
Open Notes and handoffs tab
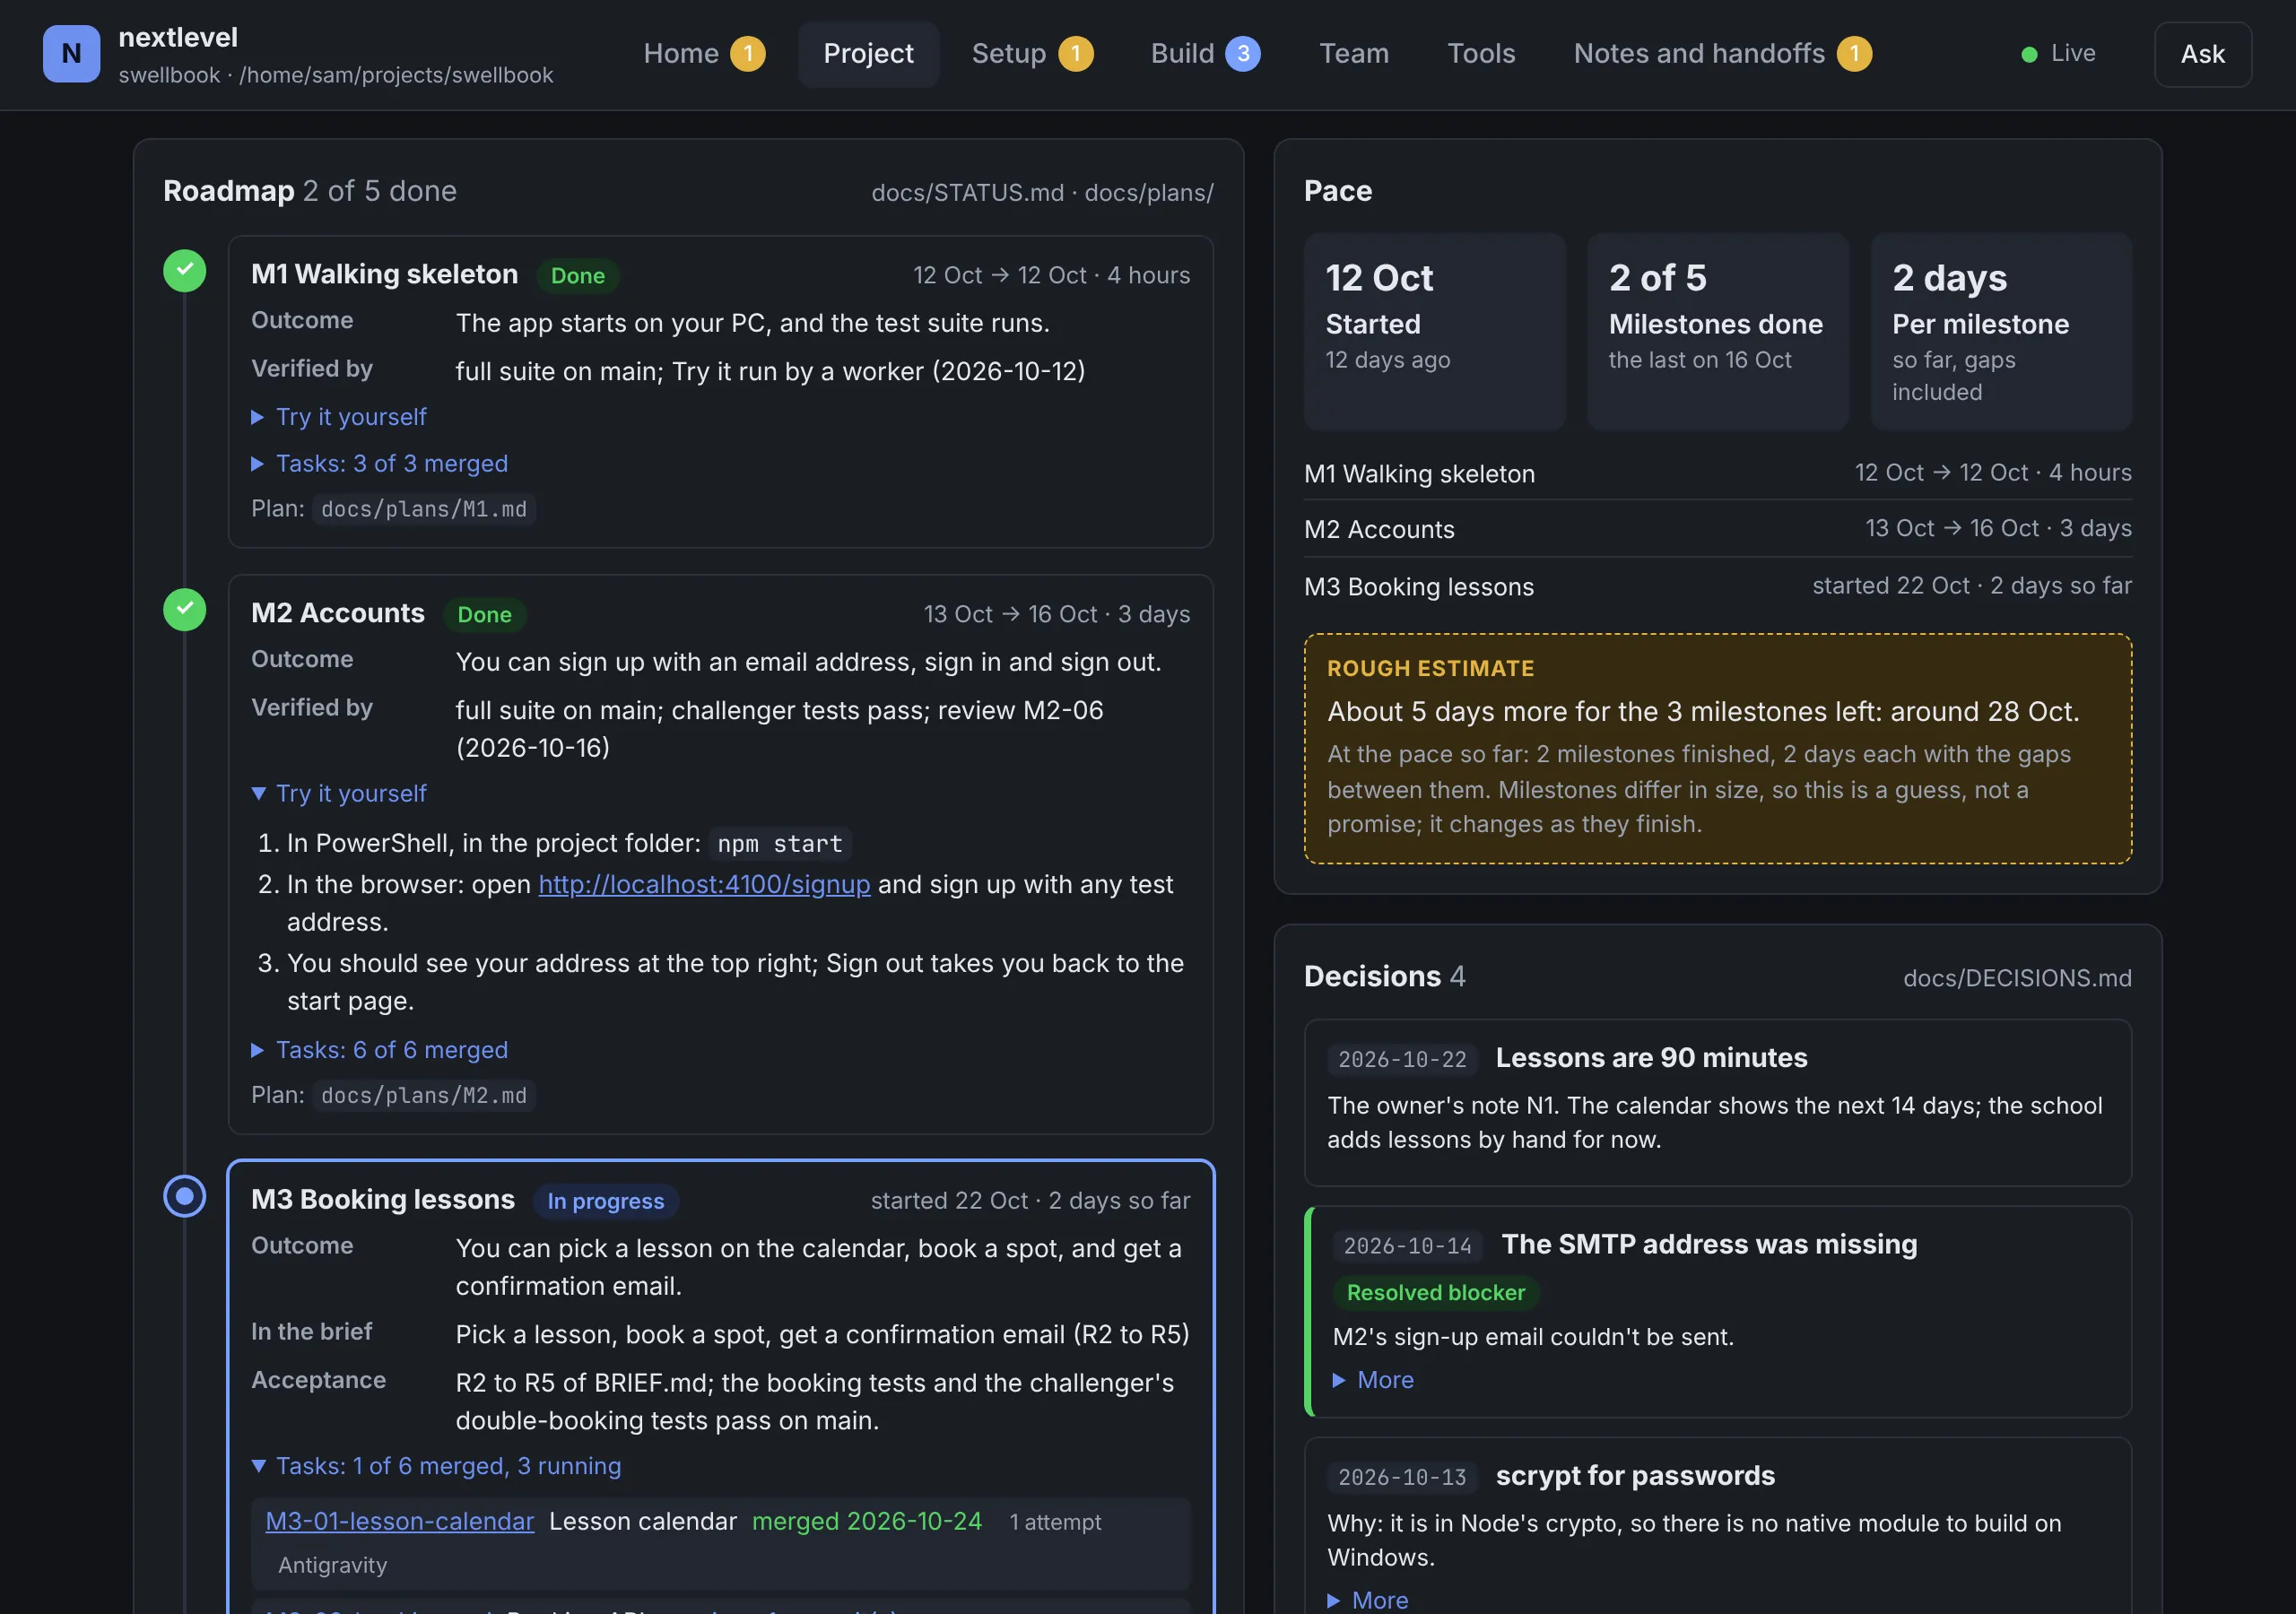(1722, 54)
